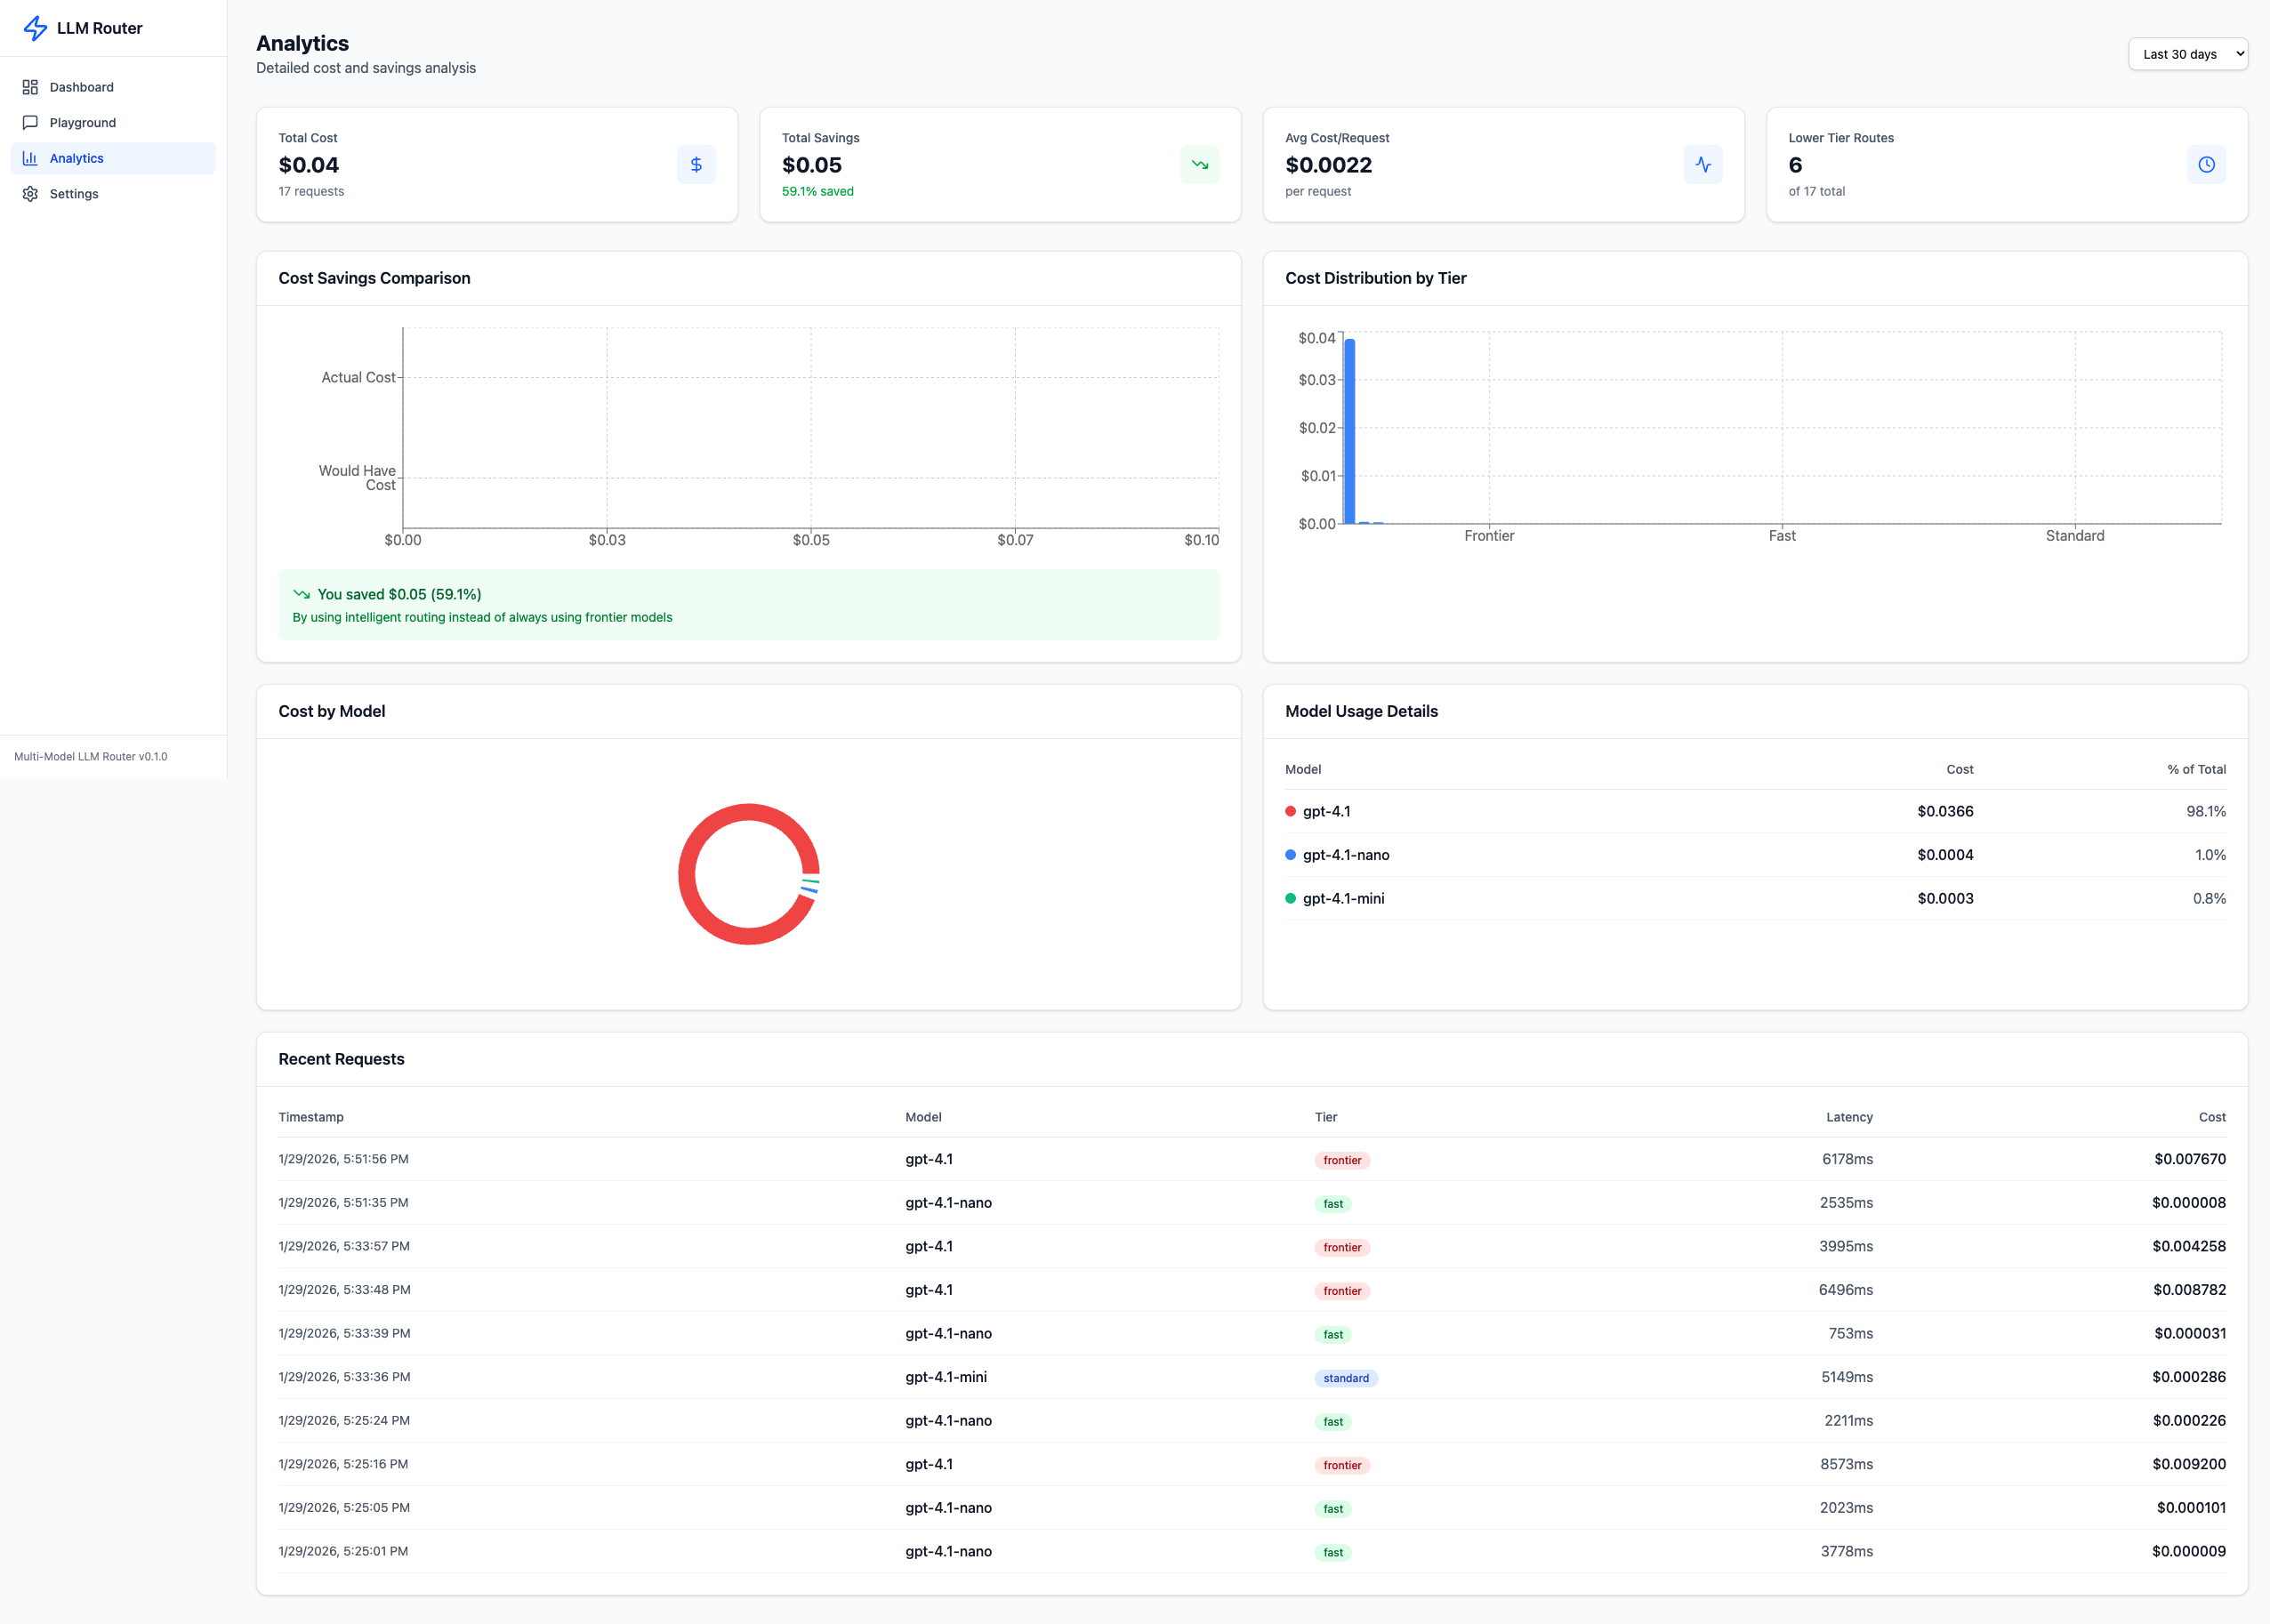Click the '$0.0003' cost for gpt-4.1-mini
The width and height of the screenshot is (2270, 1624).
(x=1945, y=898)
